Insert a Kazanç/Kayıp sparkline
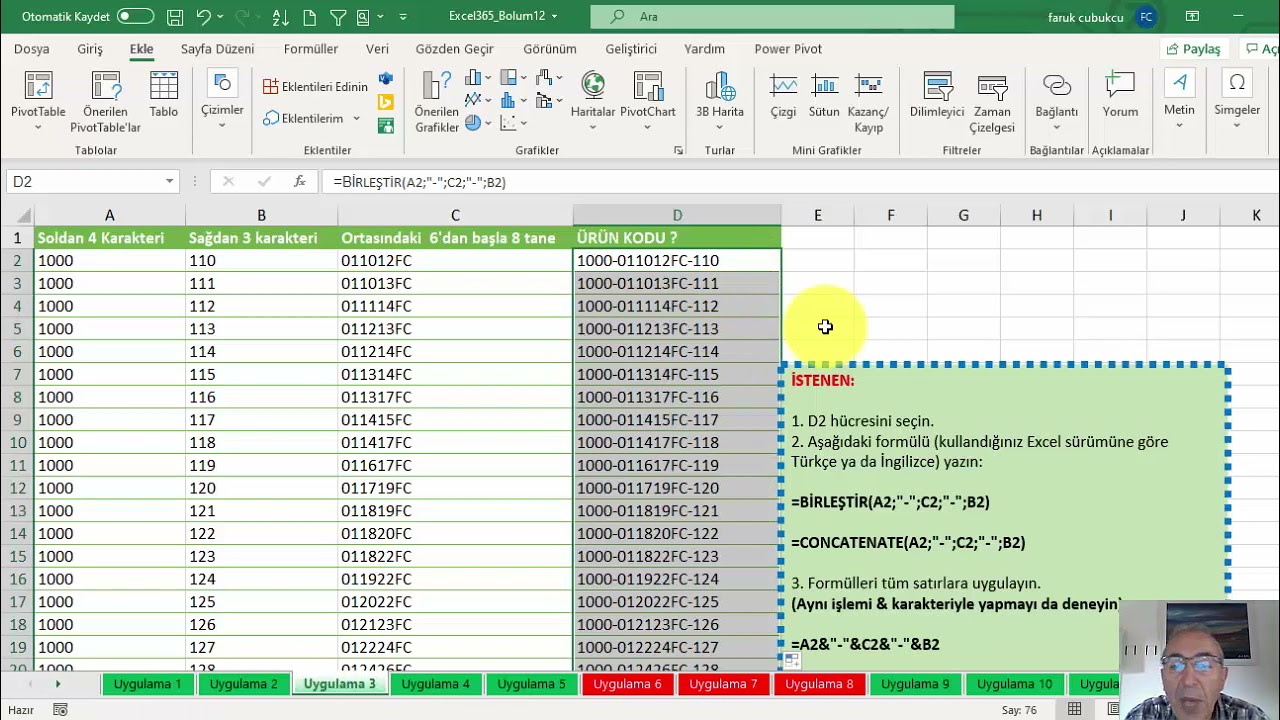 pyautogui.click(x=868, y=101)
